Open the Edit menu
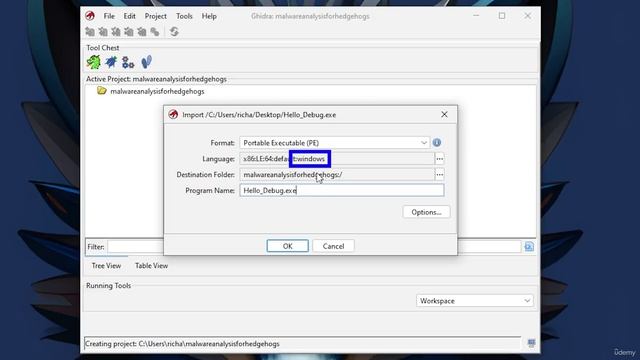The width and height of the screenshot is (640, 360). tap(129, 16)
